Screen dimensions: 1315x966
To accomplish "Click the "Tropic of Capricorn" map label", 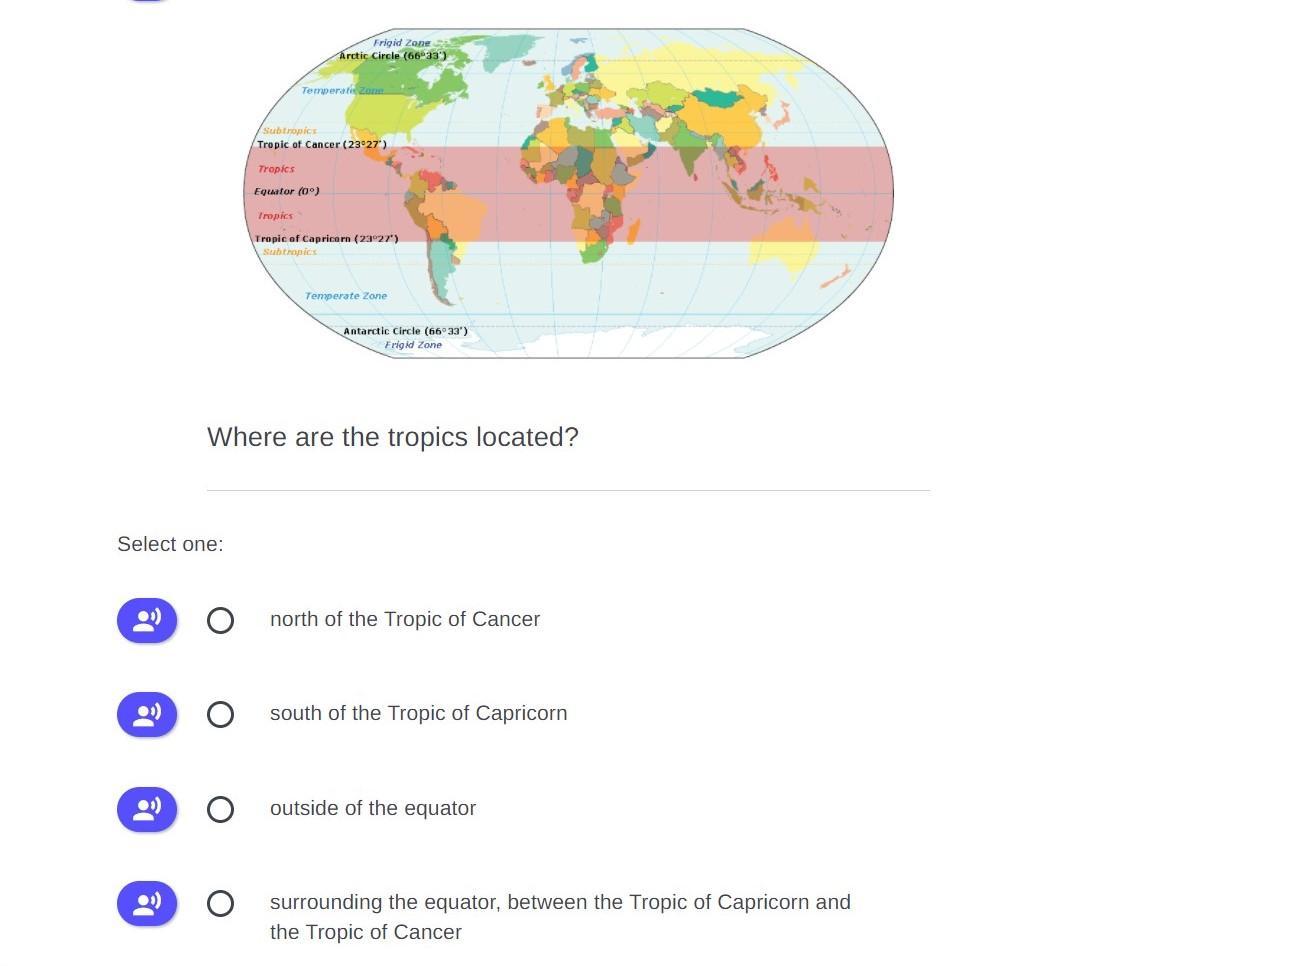I will coord(326,239).
